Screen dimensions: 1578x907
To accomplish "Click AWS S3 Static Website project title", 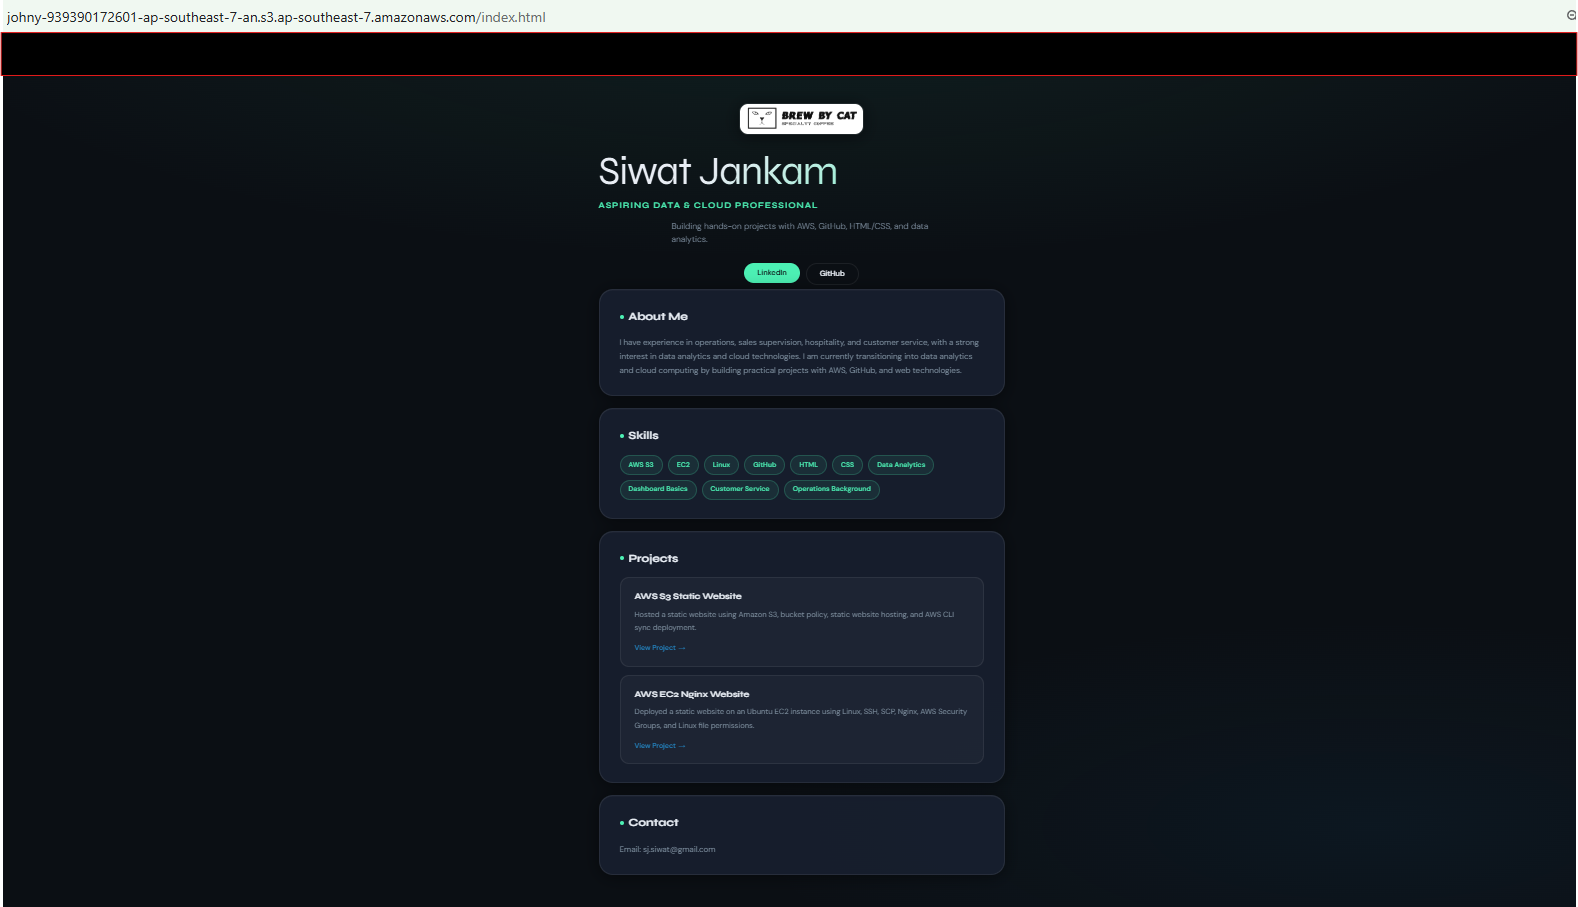I will tap(688, 596).
